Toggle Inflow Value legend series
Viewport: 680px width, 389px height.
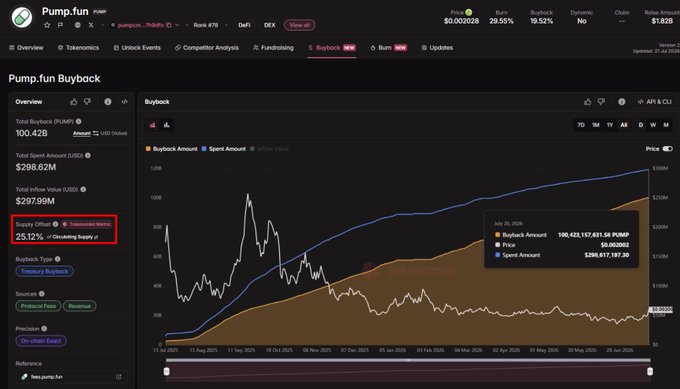(269, 149)
